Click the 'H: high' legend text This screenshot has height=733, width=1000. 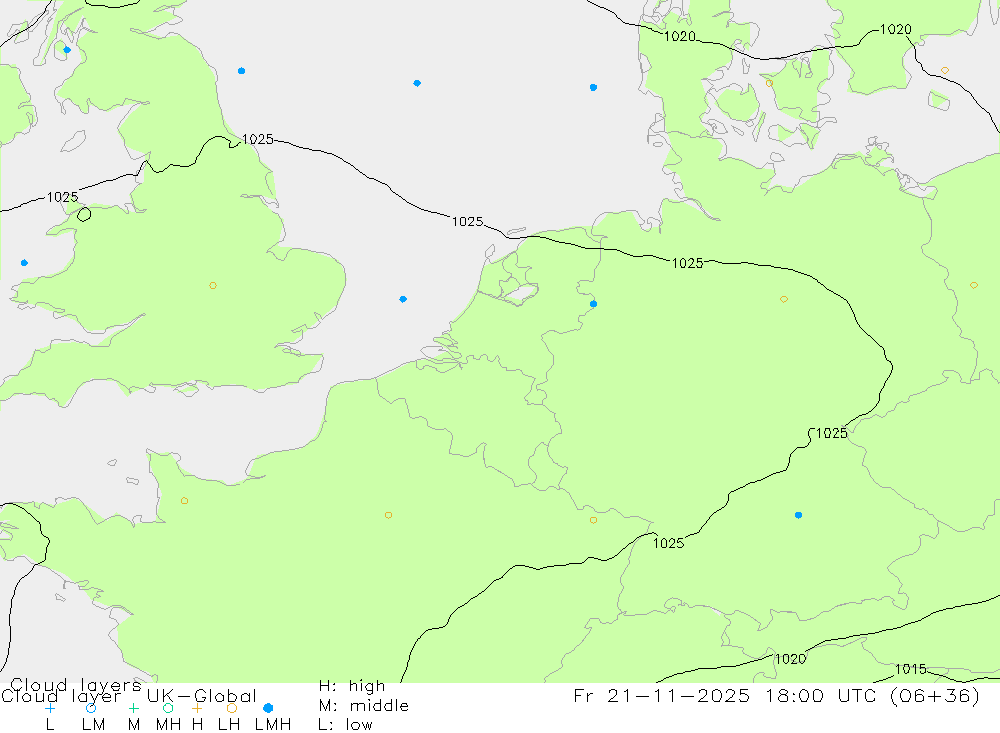point(352,686)
